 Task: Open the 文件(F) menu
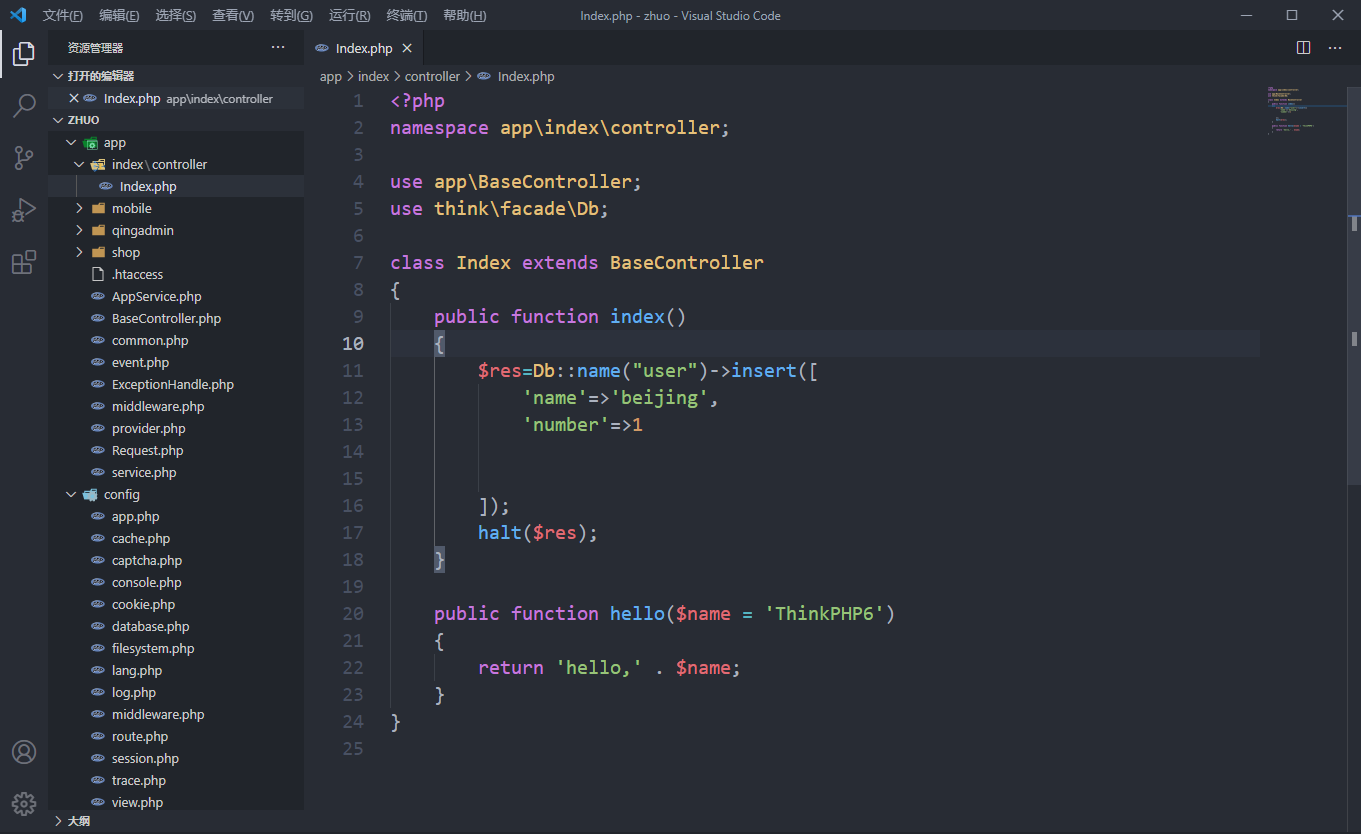coord(62,16)
